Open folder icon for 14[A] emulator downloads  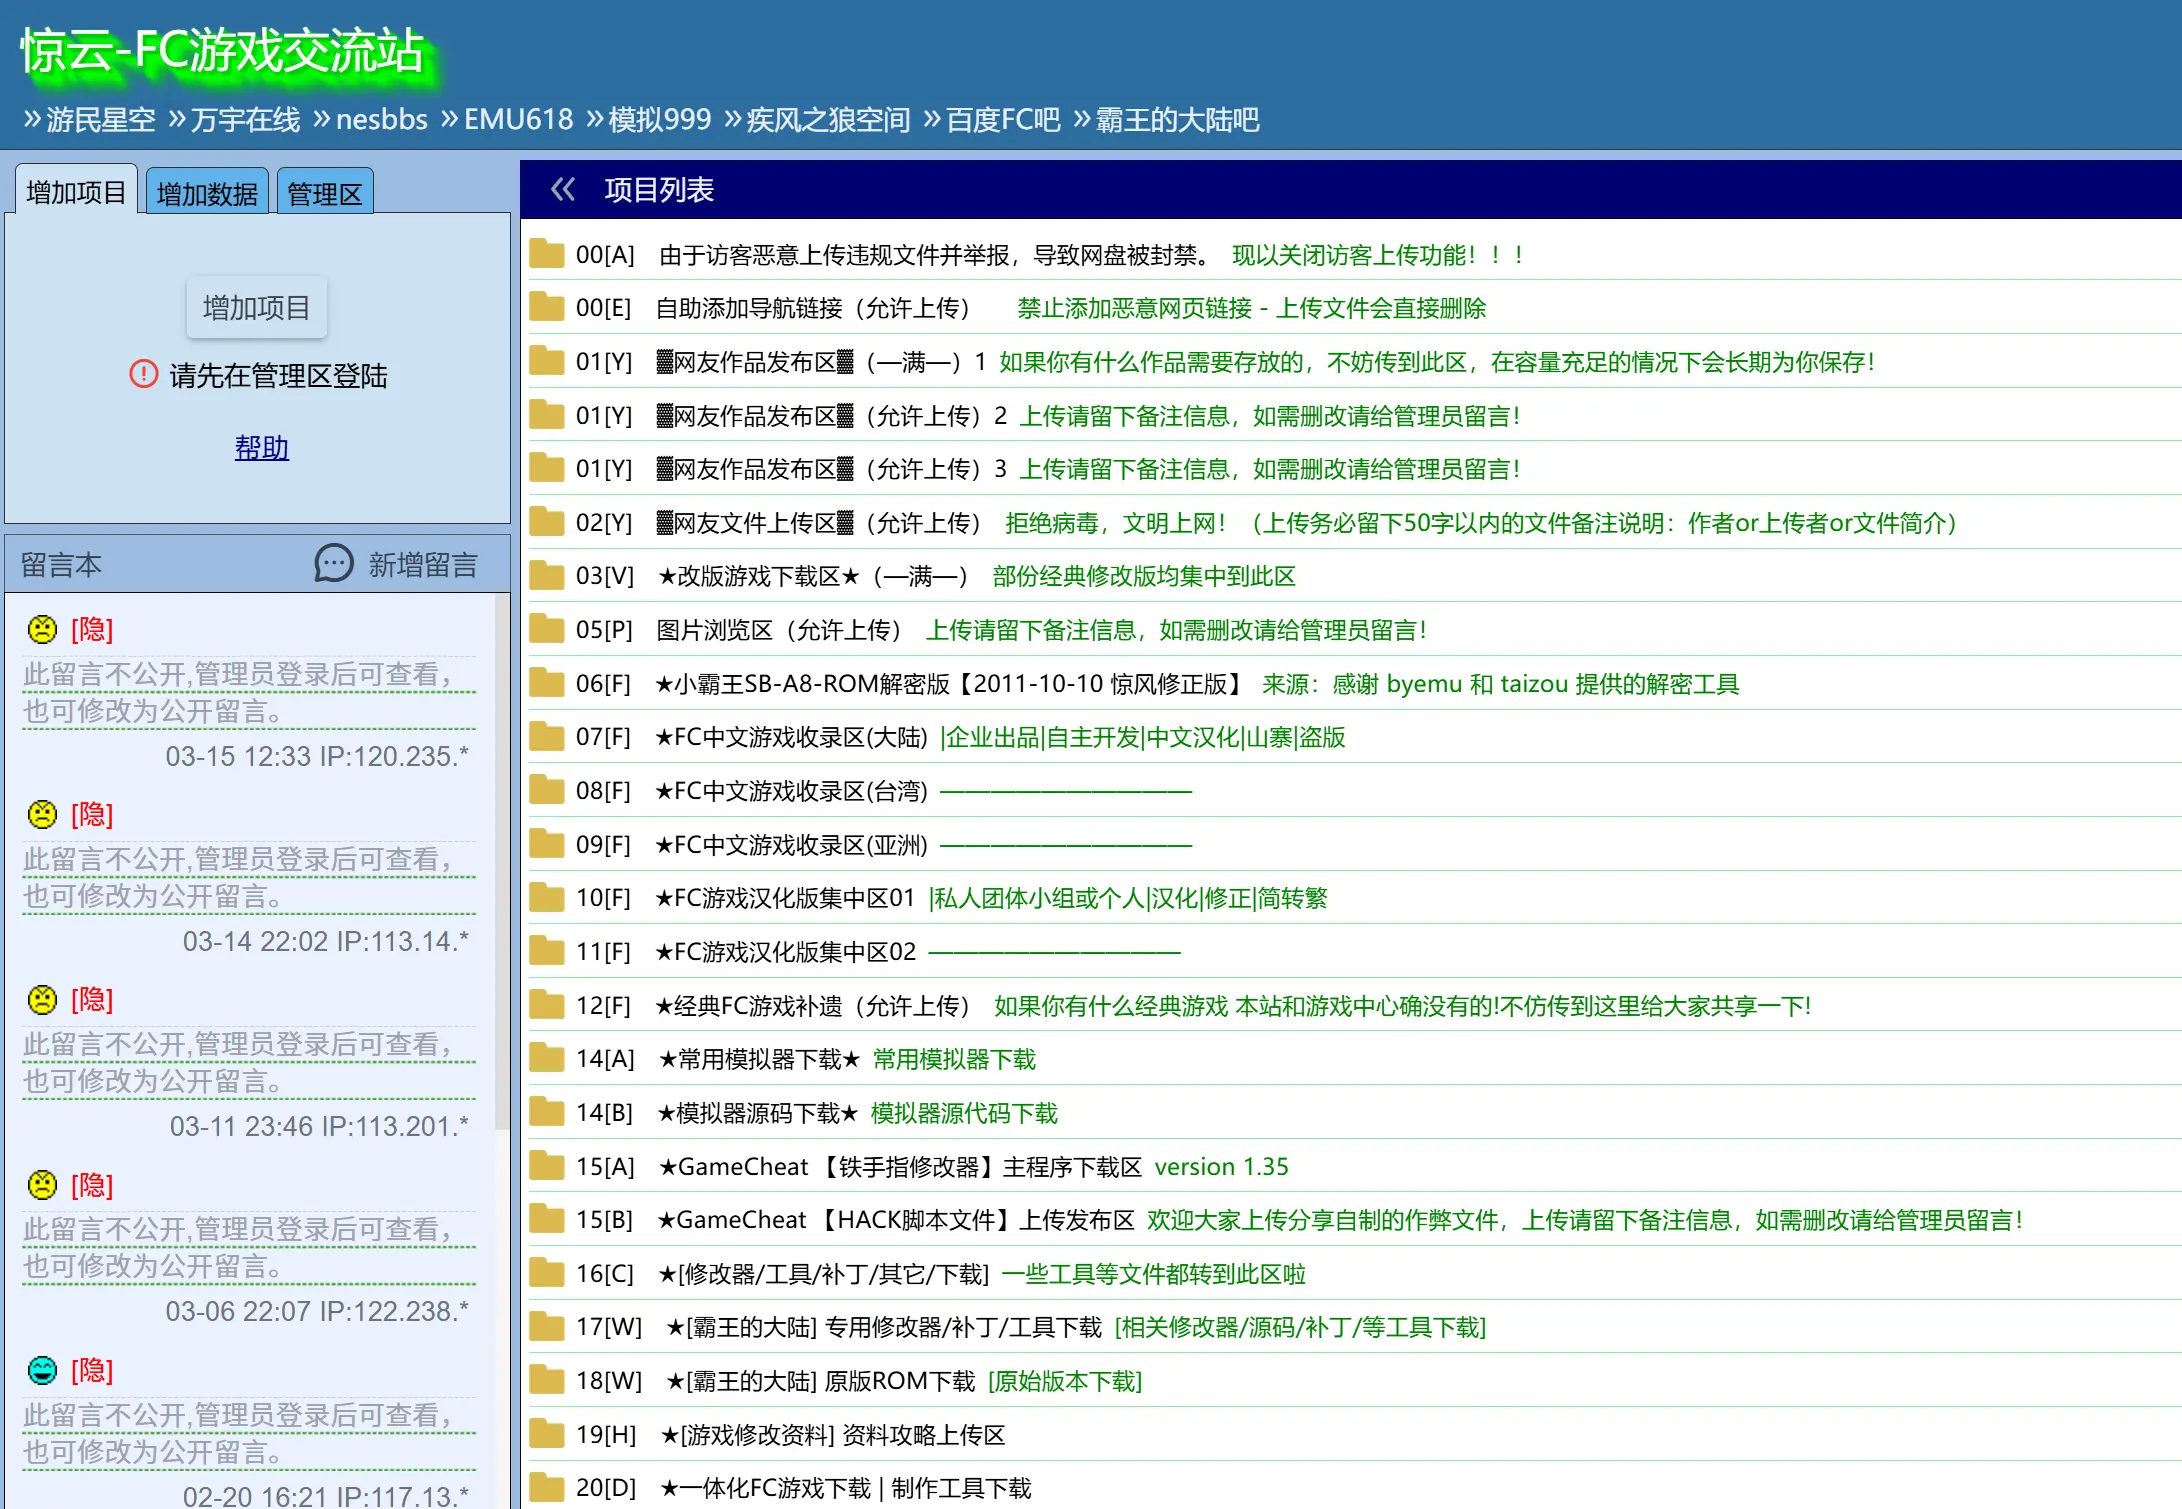[x=547, y=1058]
